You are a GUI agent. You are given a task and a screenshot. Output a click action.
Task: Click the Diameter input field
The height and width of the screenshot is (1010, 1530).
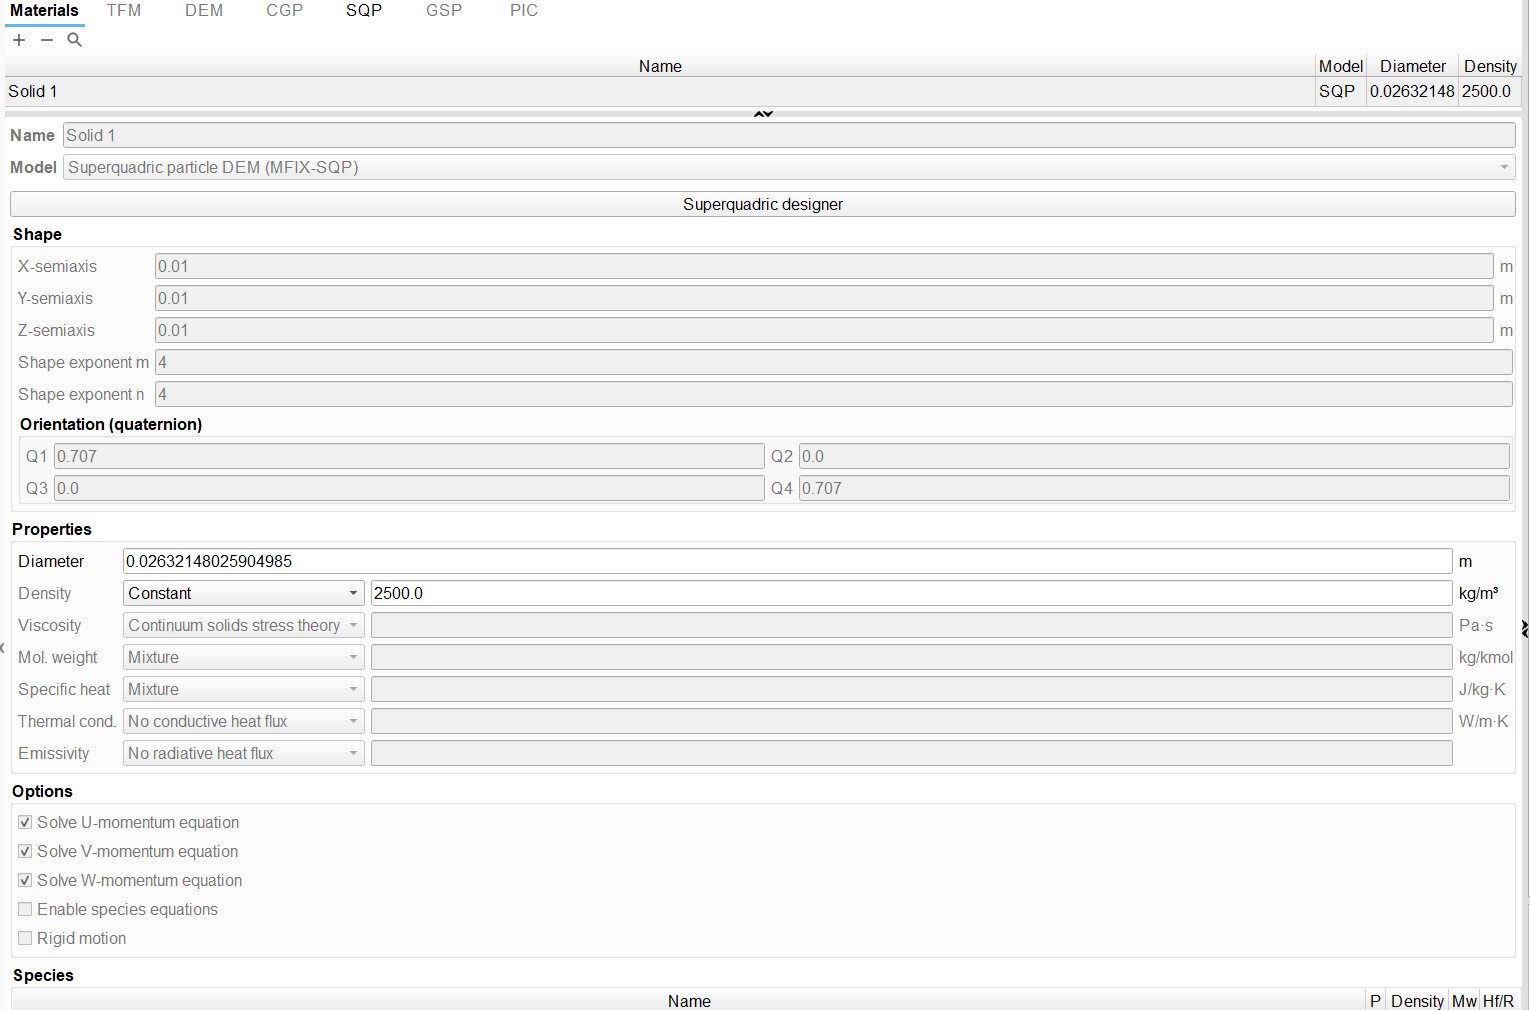click(x=786, y=561)
